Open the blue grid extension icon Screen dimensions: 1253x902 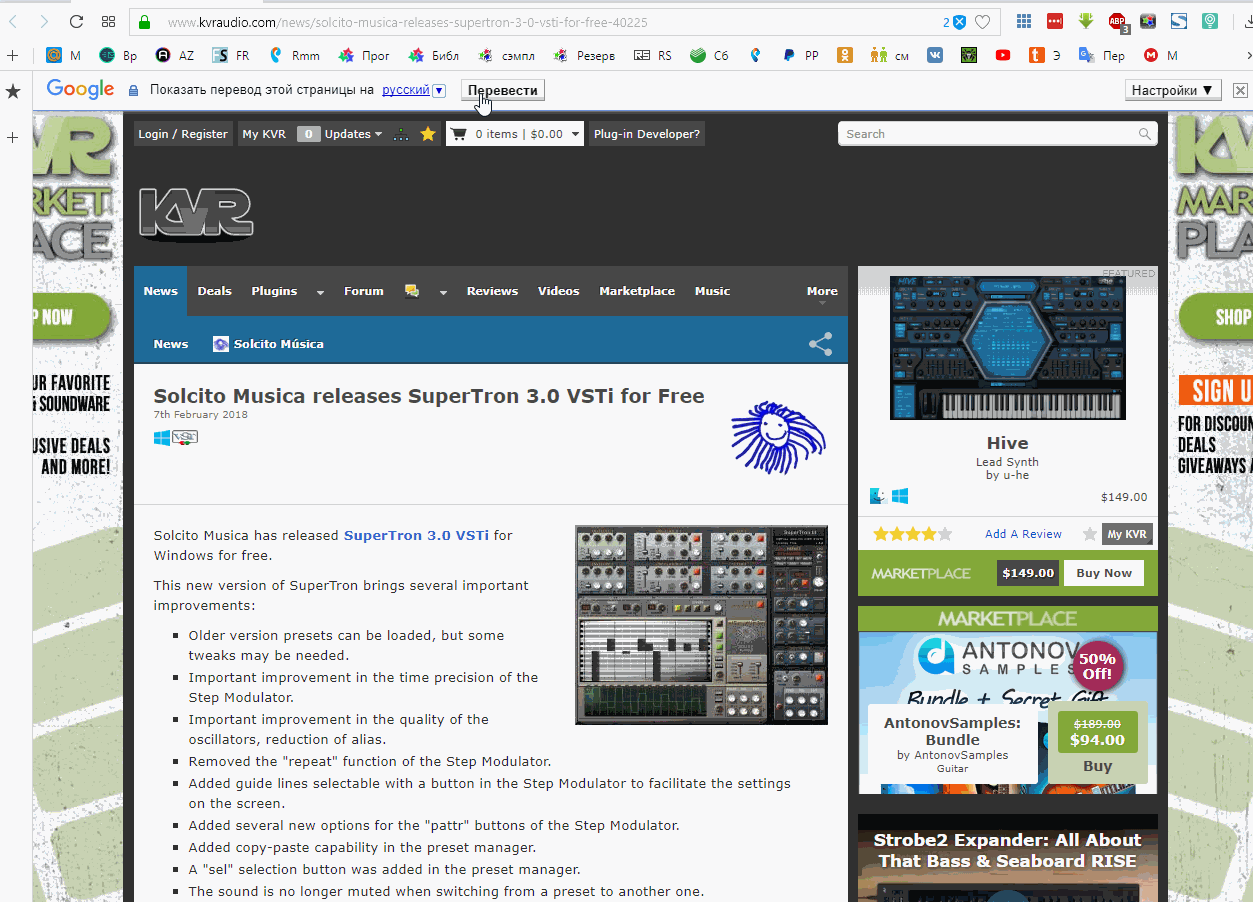1023,21
